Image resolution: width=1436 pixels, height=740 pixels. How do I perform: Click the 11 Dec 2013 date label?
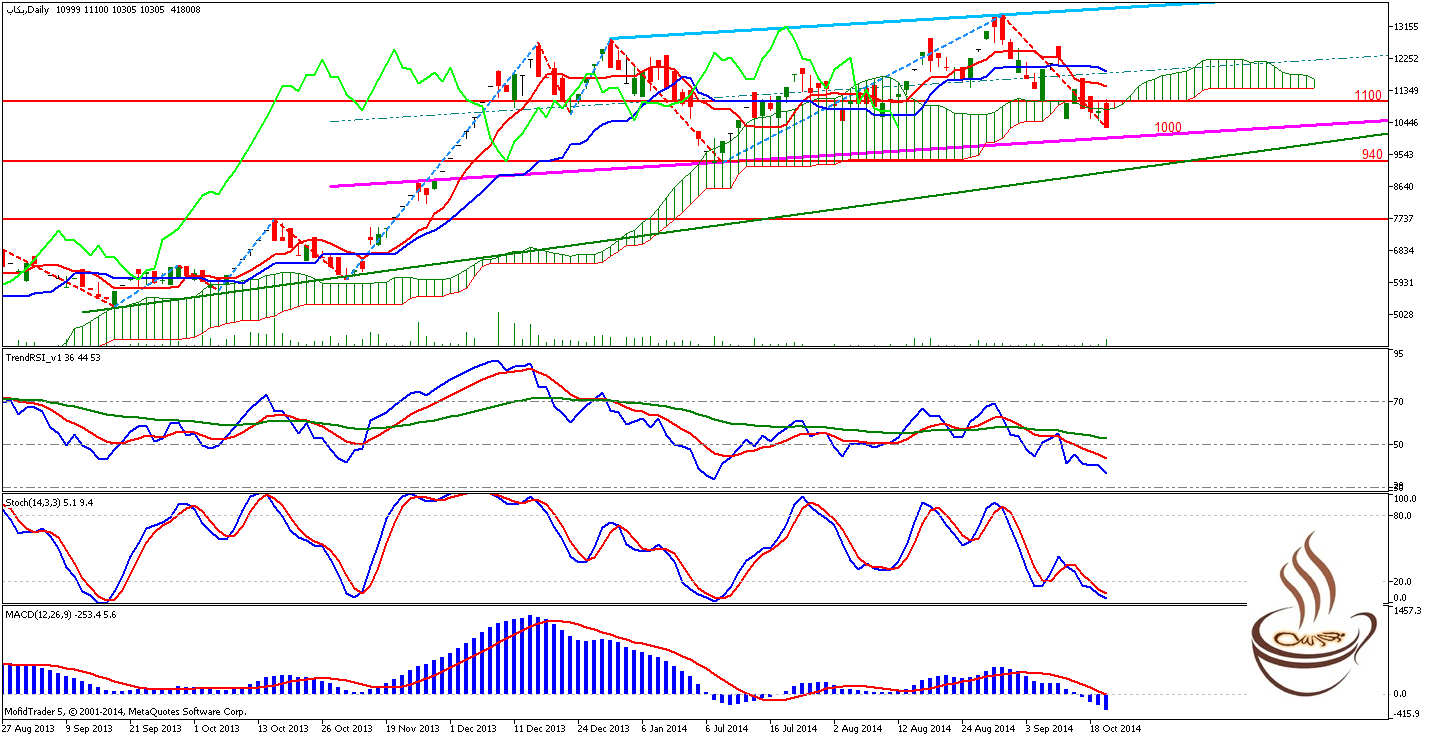click(540, 729)
